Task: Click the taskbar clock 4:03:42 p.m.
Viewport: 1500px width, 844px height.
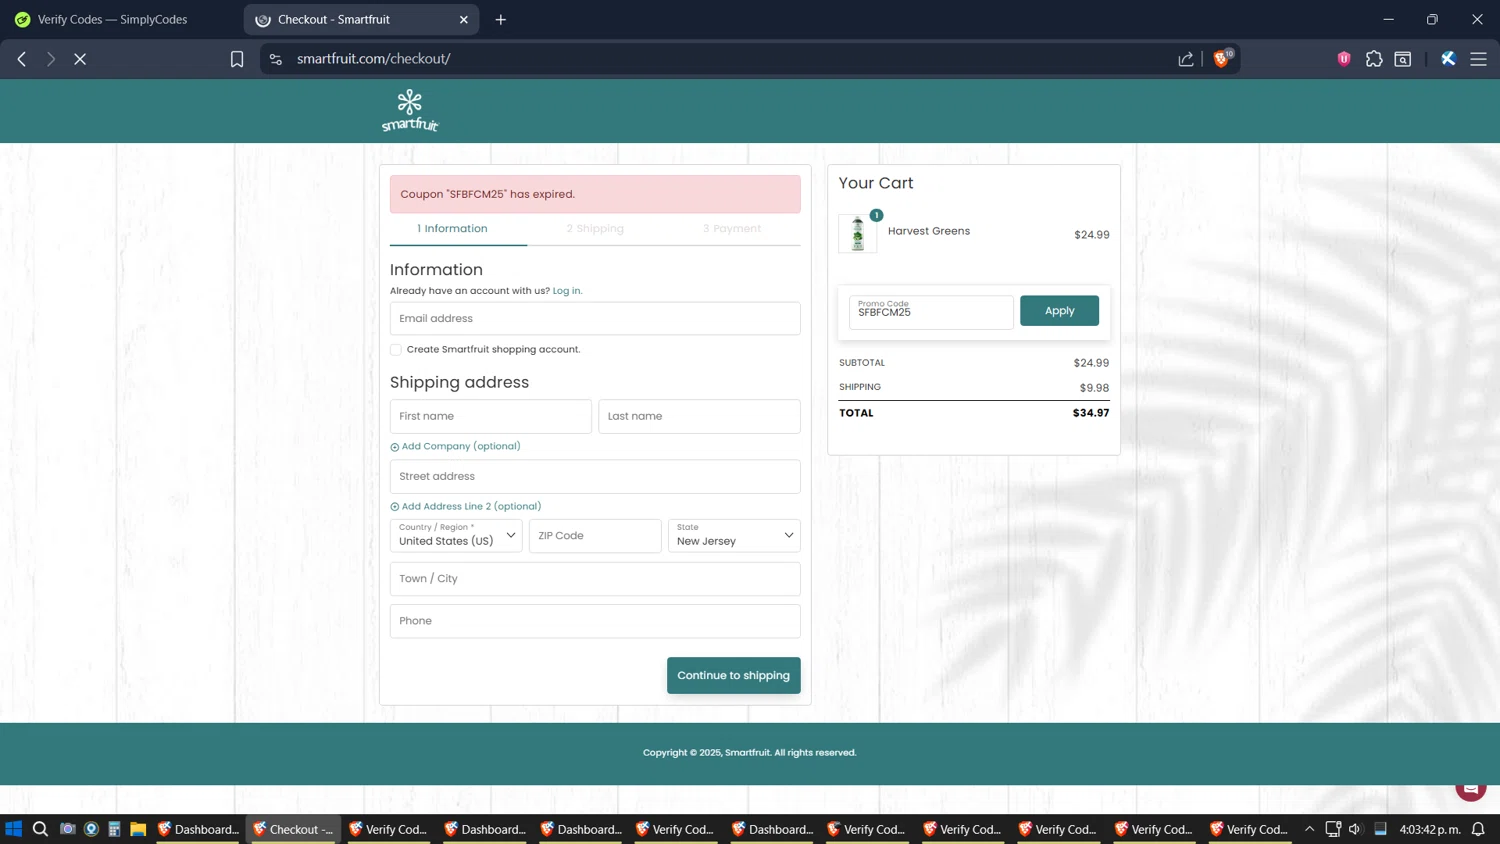Action: click(1430, 829)
